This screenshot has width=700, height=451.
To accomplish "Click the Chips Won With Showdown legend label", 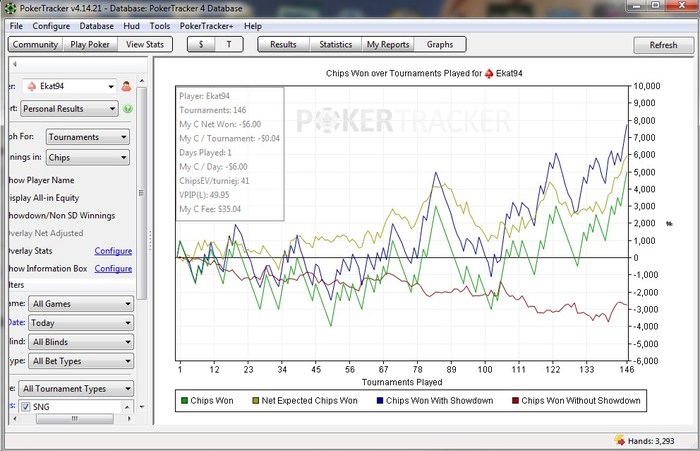I will pos(439,401).
